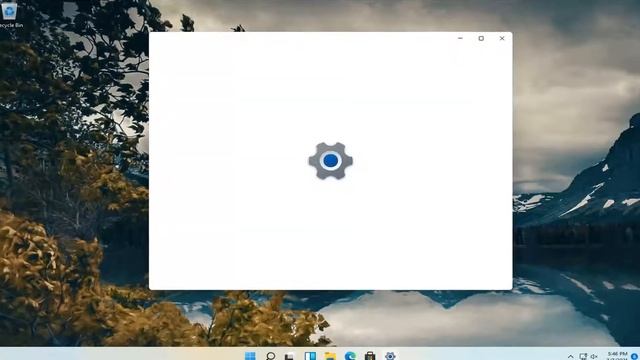Screen dimensions: 640x360
Task: Open the Widgets panel icon
Action: (310, 356)
